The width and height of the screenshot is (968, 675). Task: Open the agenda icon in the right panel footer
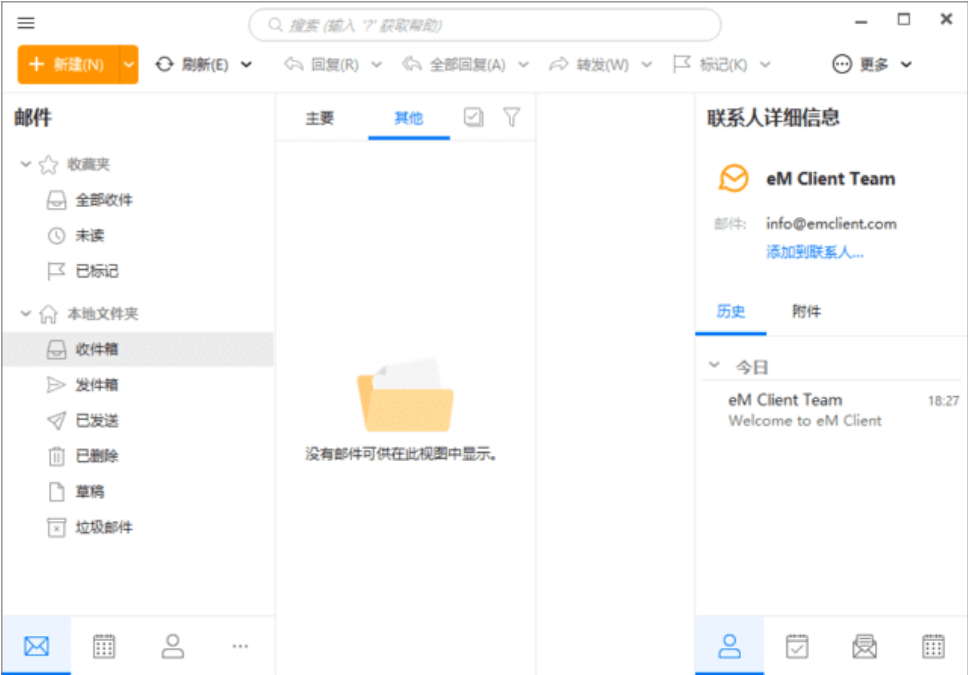tap(797, 646)
